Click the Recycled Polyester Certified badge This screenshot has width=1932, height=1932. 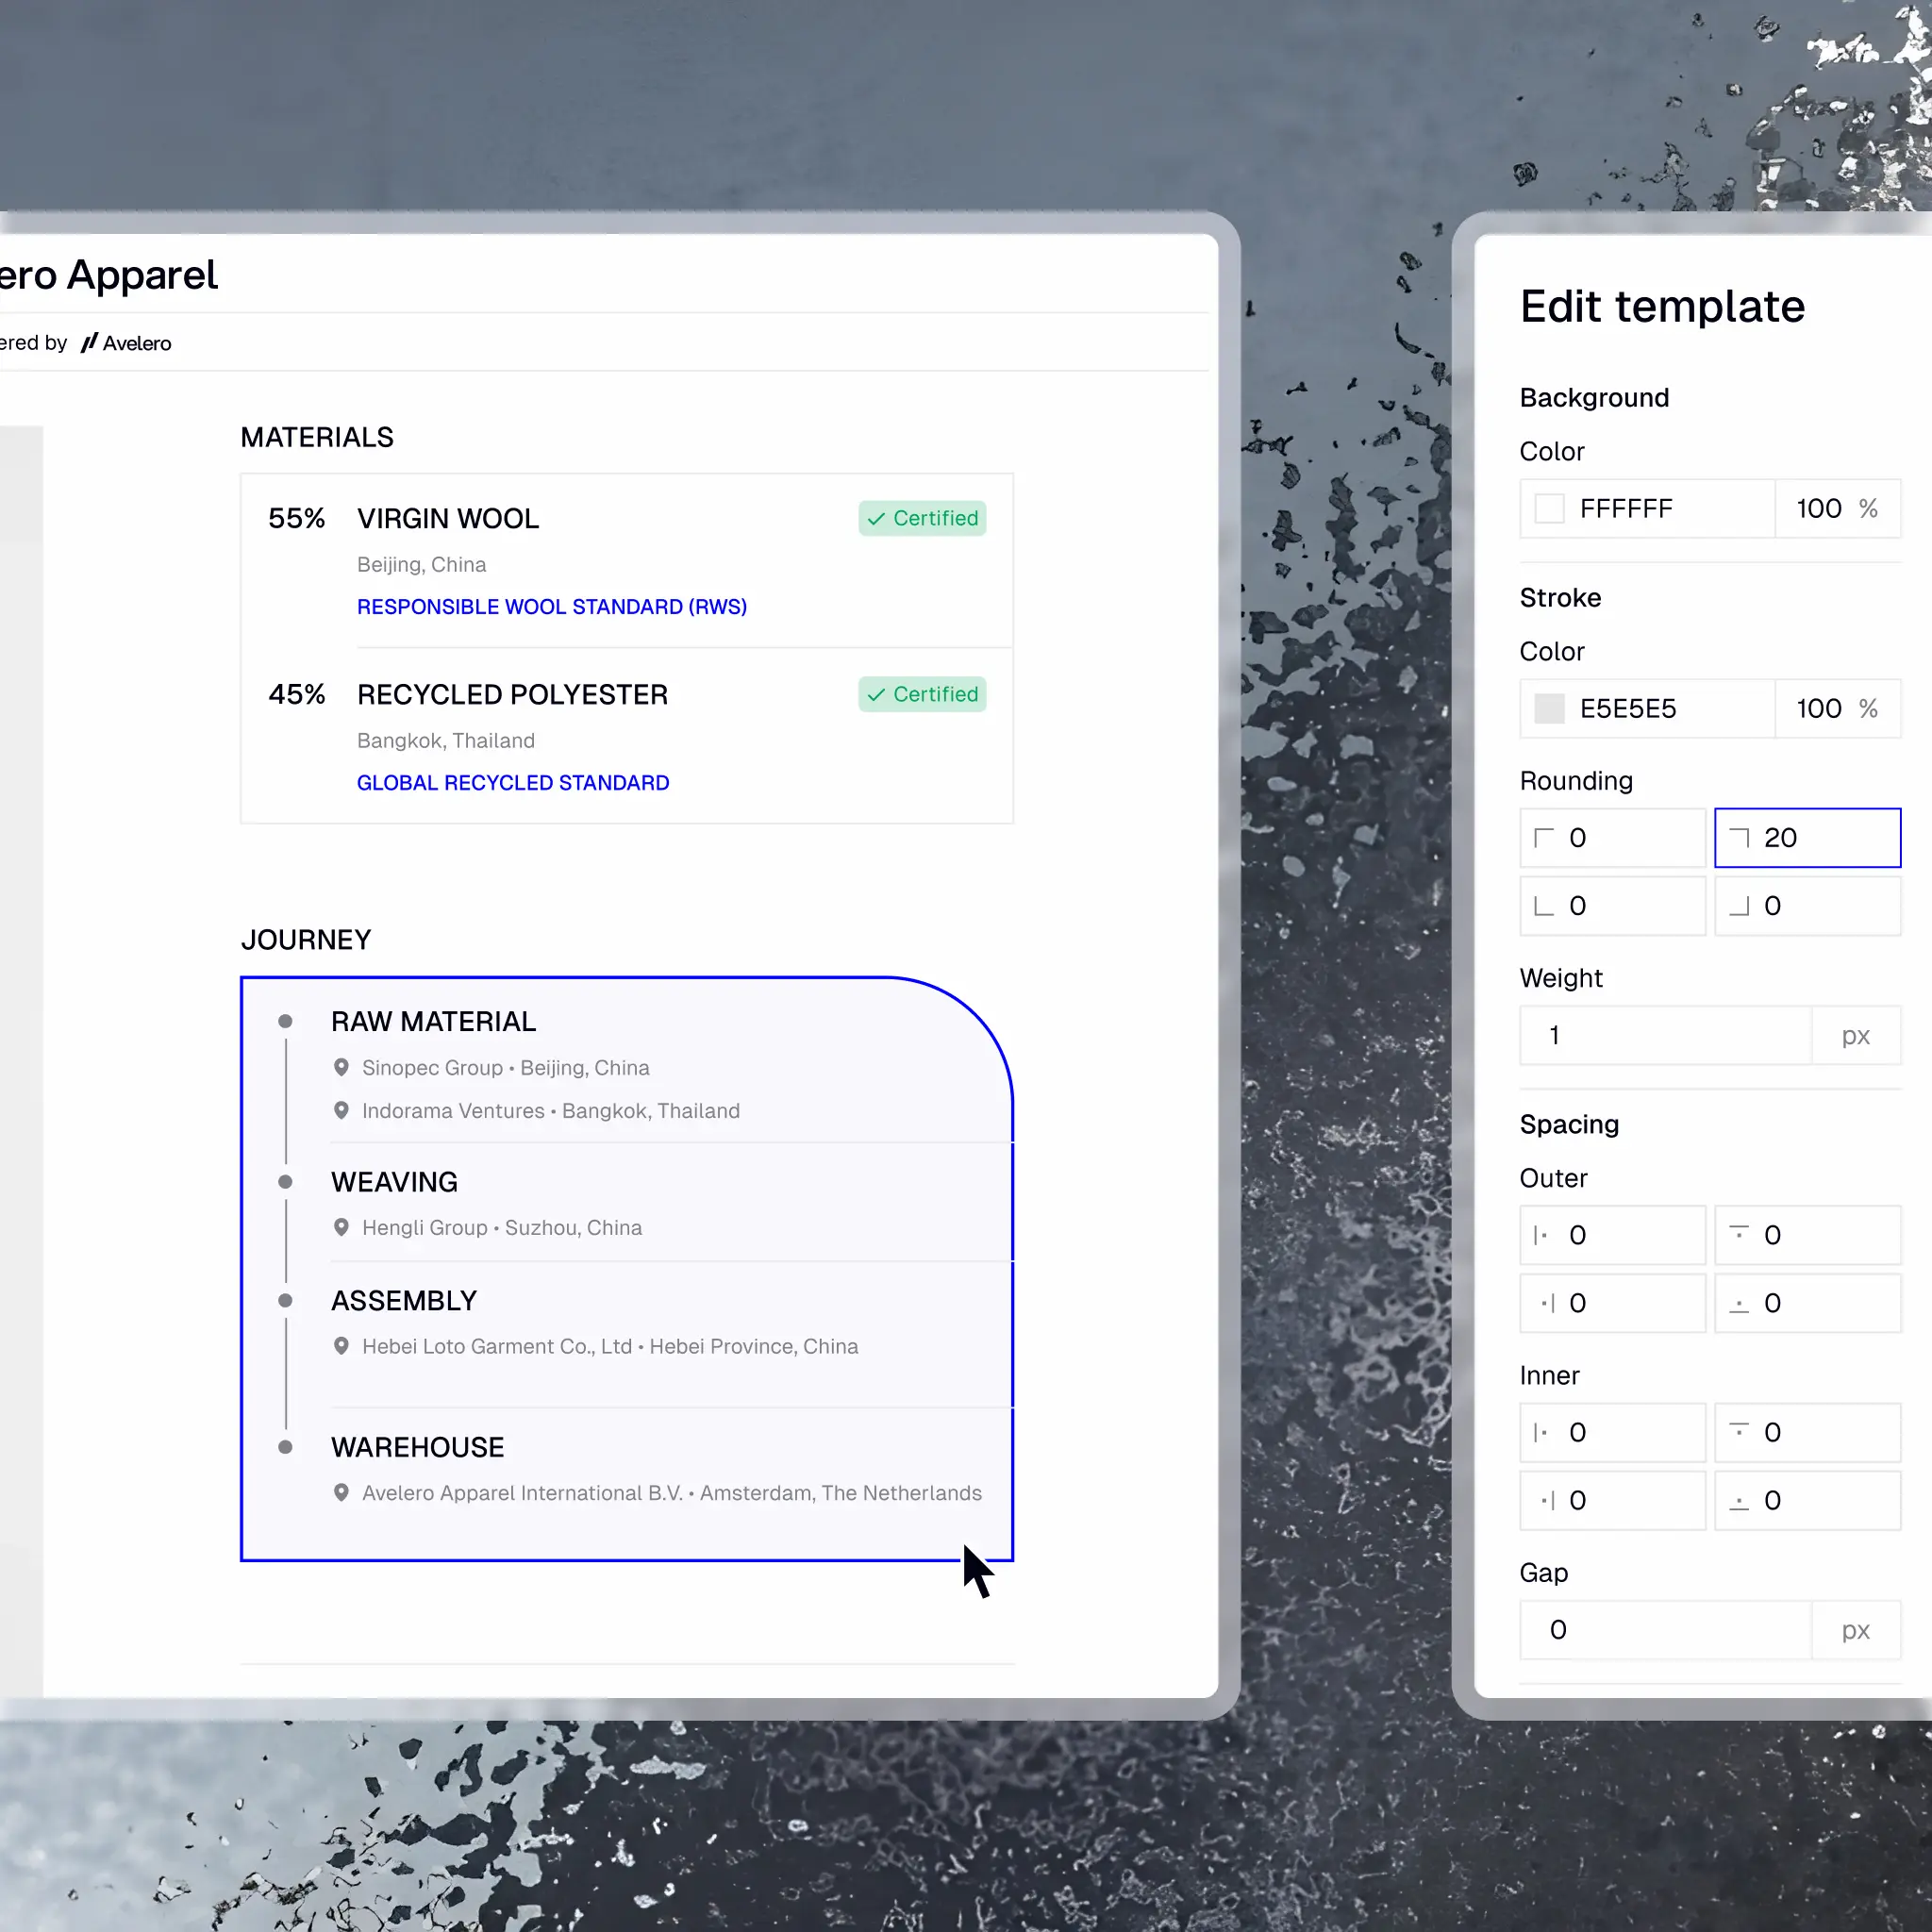922,694
